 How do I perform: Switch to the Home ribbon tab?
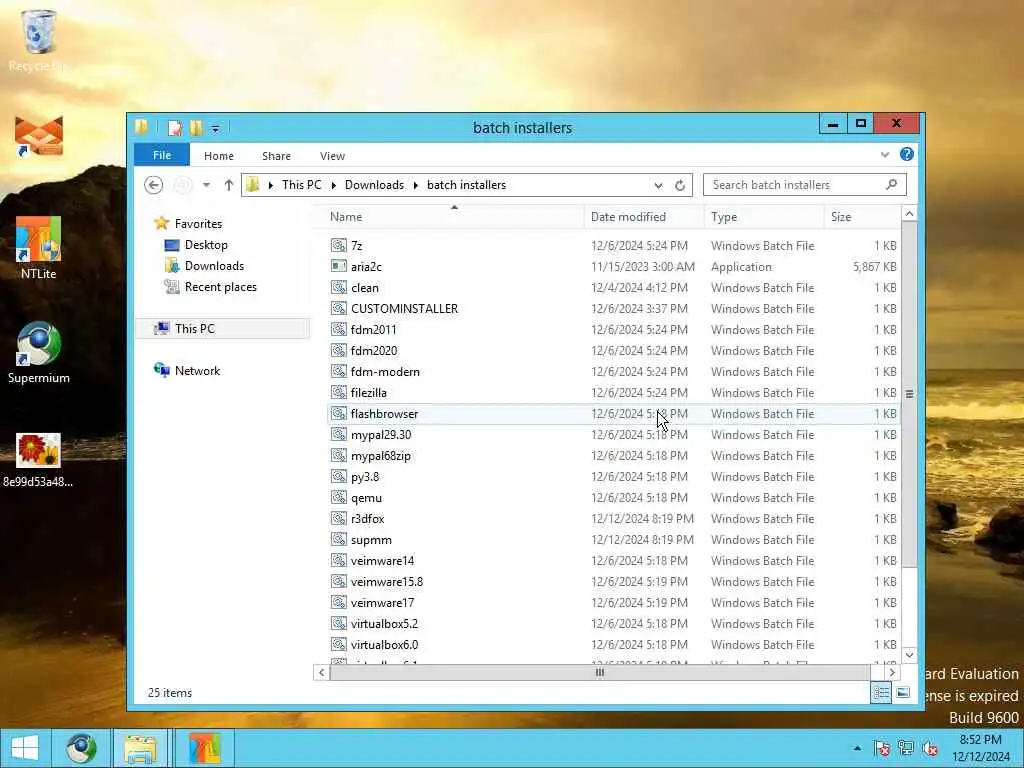219,156
